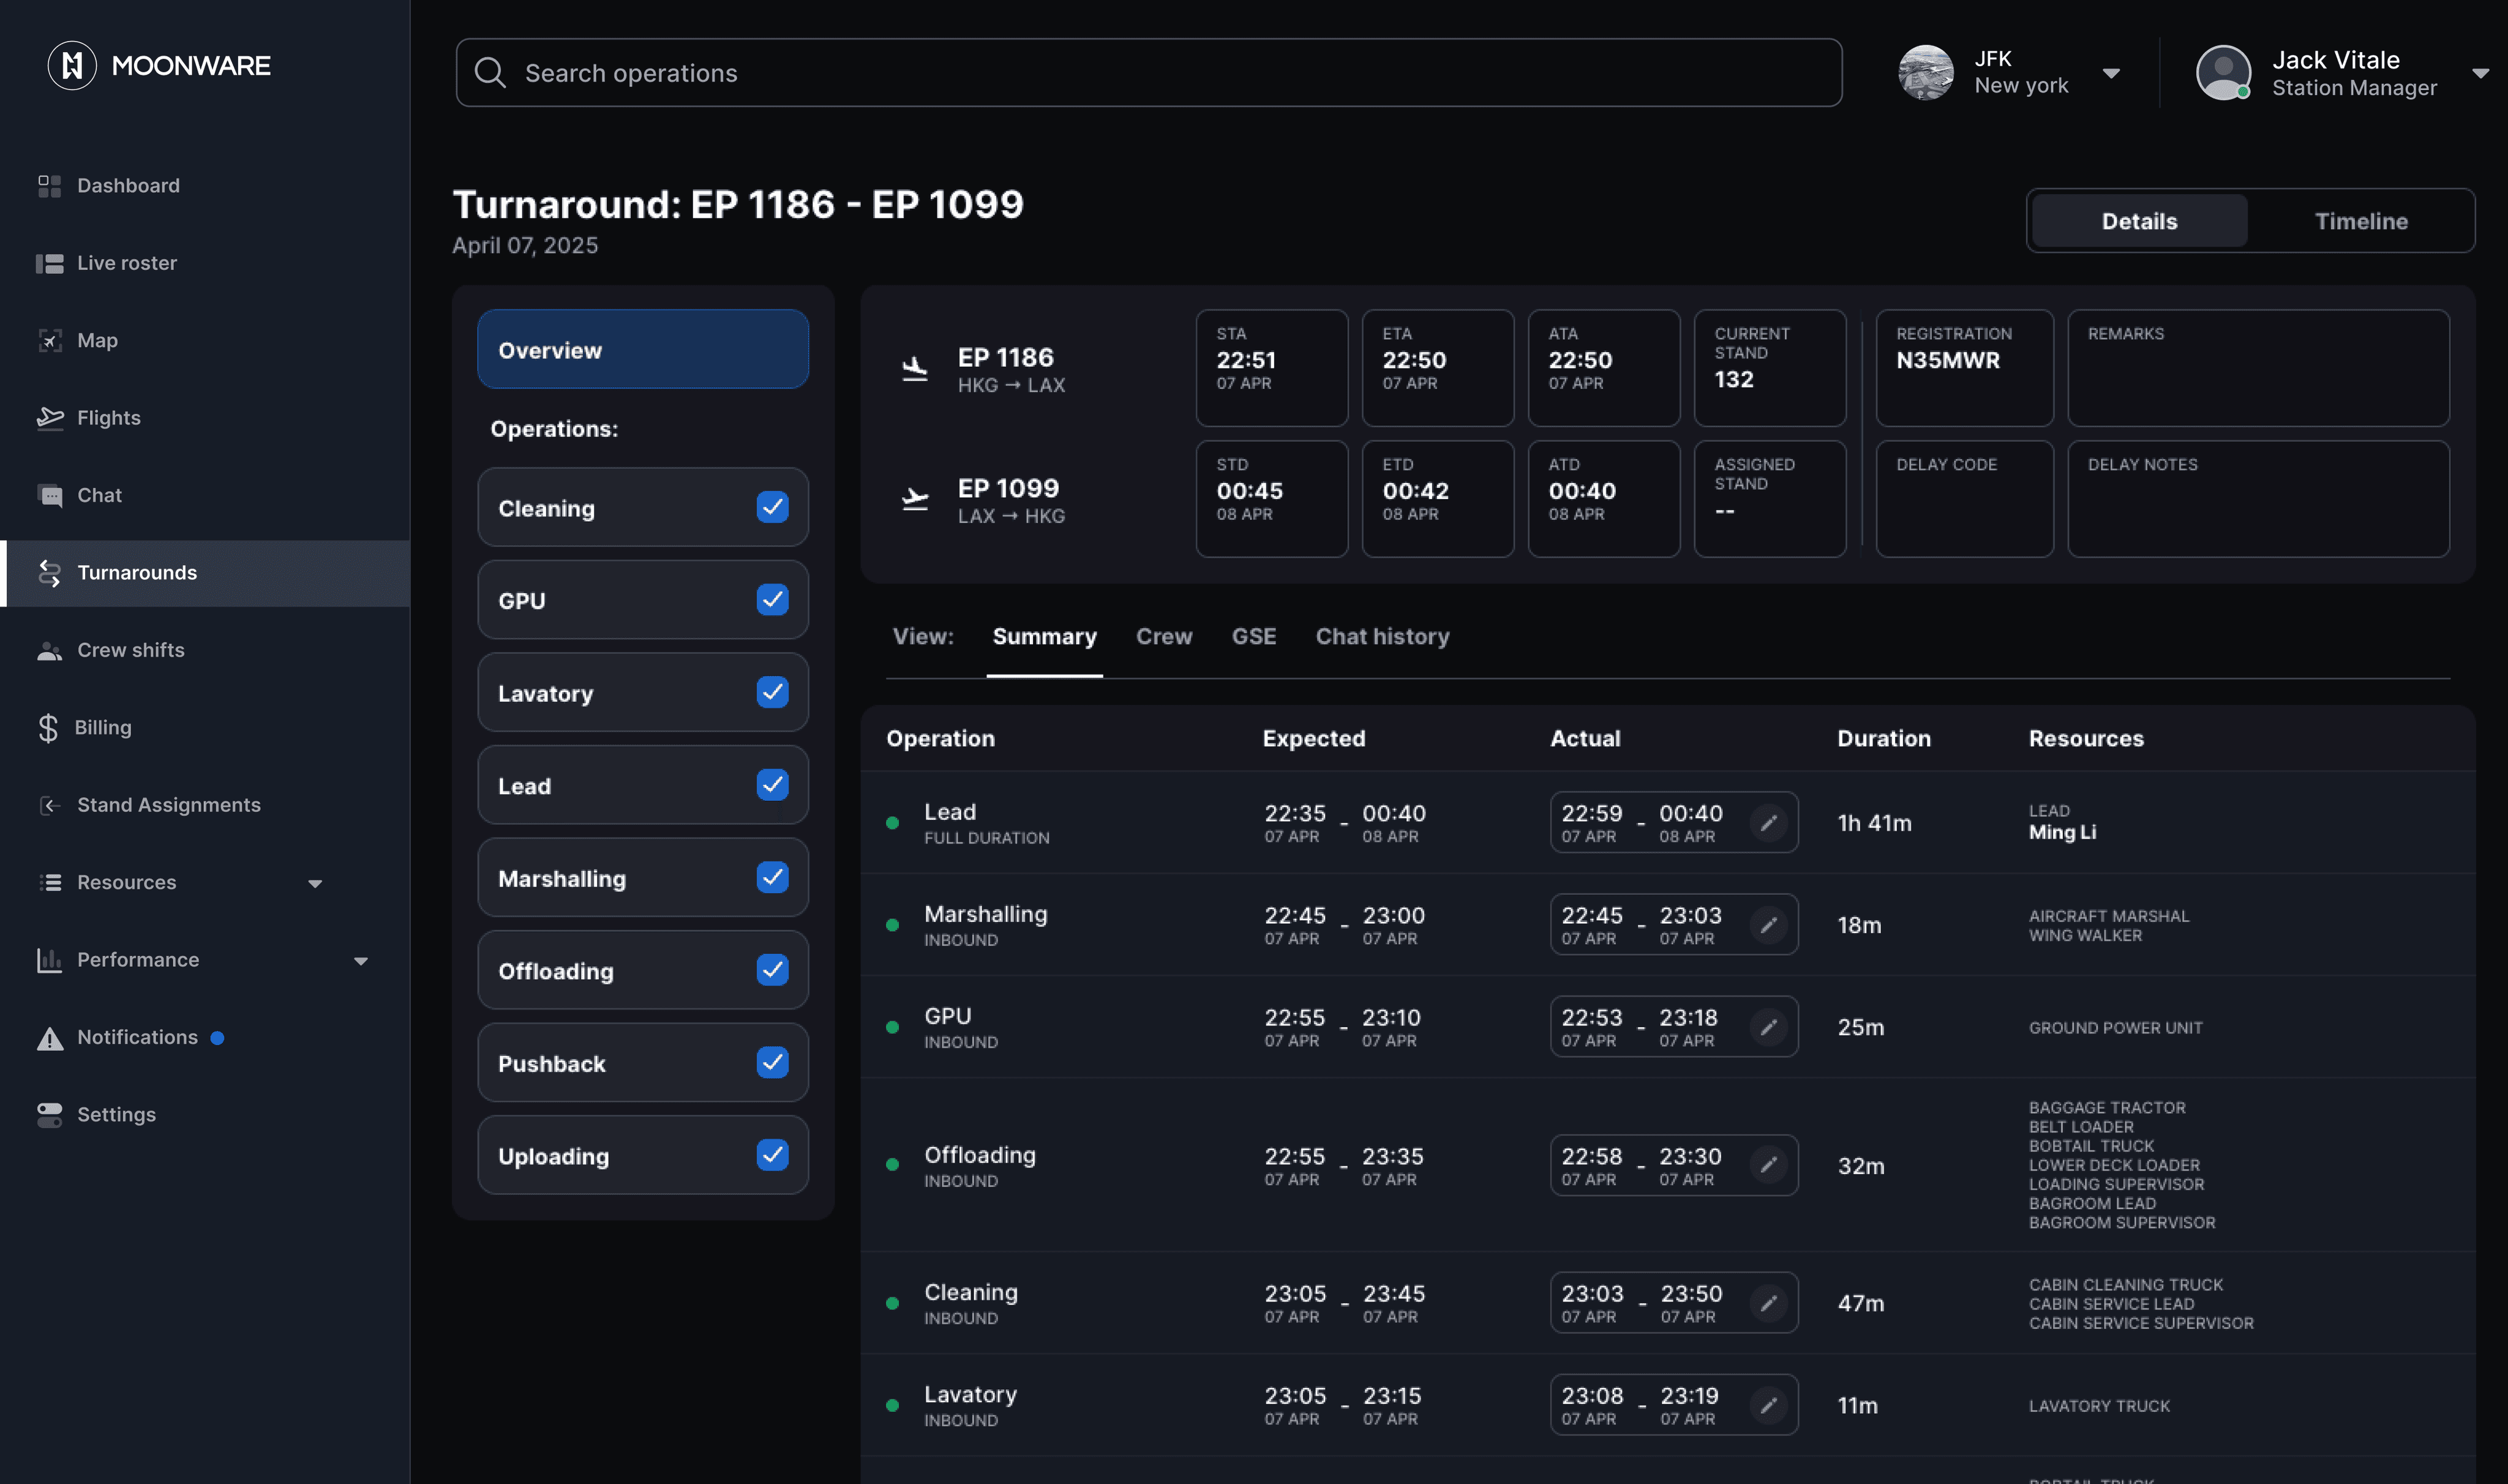
Task: Select the Overview button
Action: (642, 350)
